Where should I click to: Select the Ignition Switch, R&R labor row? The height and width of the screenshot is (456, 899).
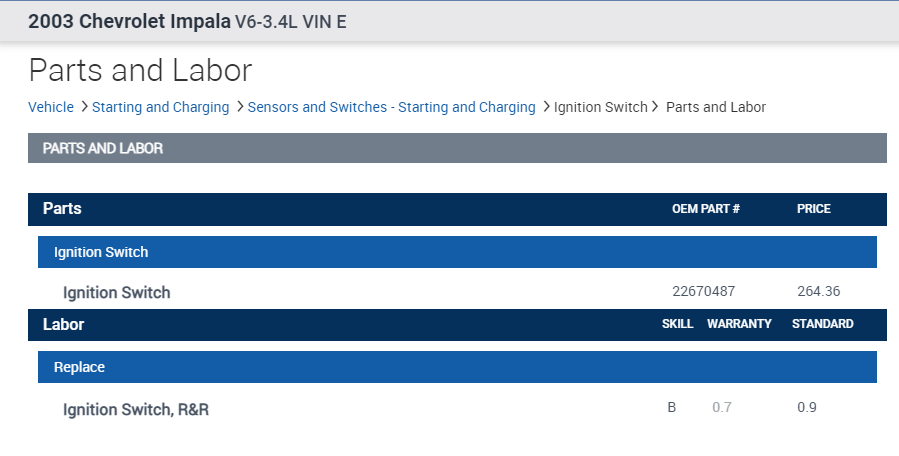coord(136,409)
